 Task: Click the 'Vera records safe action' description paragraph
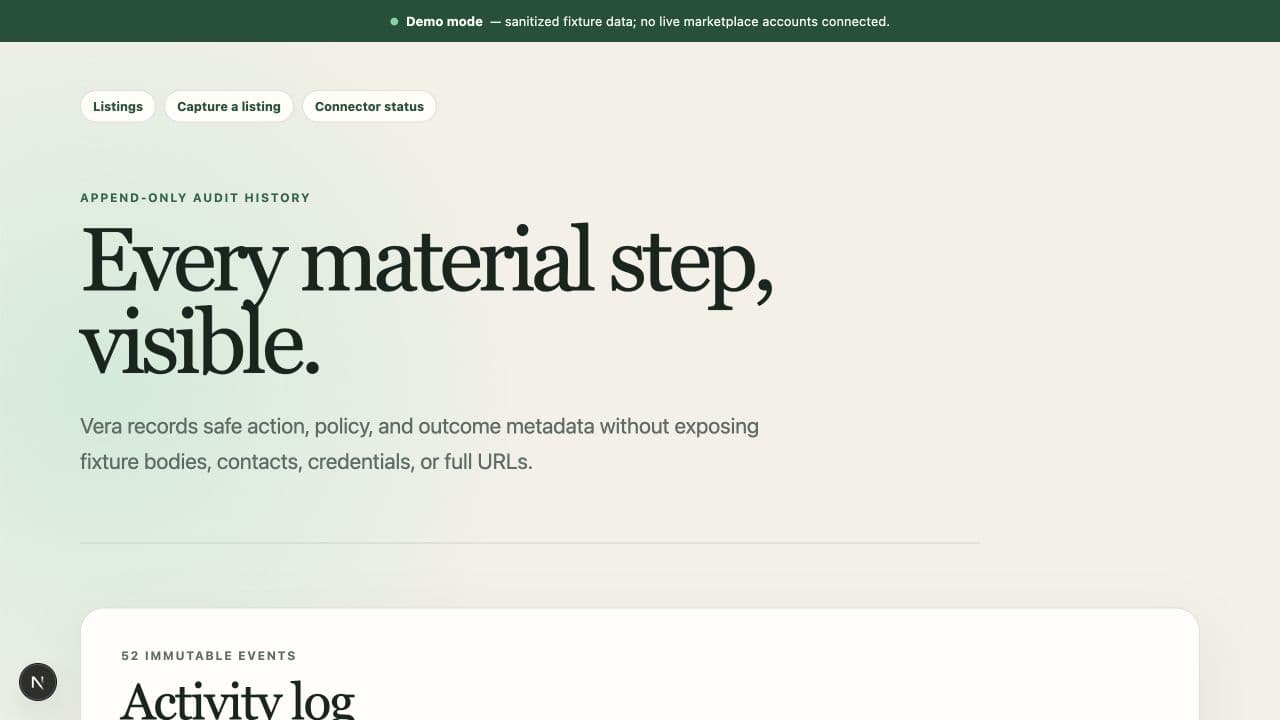(420, 444)
